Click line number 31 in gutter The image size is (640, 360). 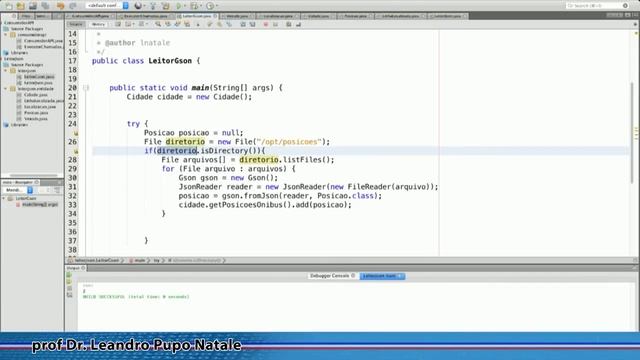point(72,187)
